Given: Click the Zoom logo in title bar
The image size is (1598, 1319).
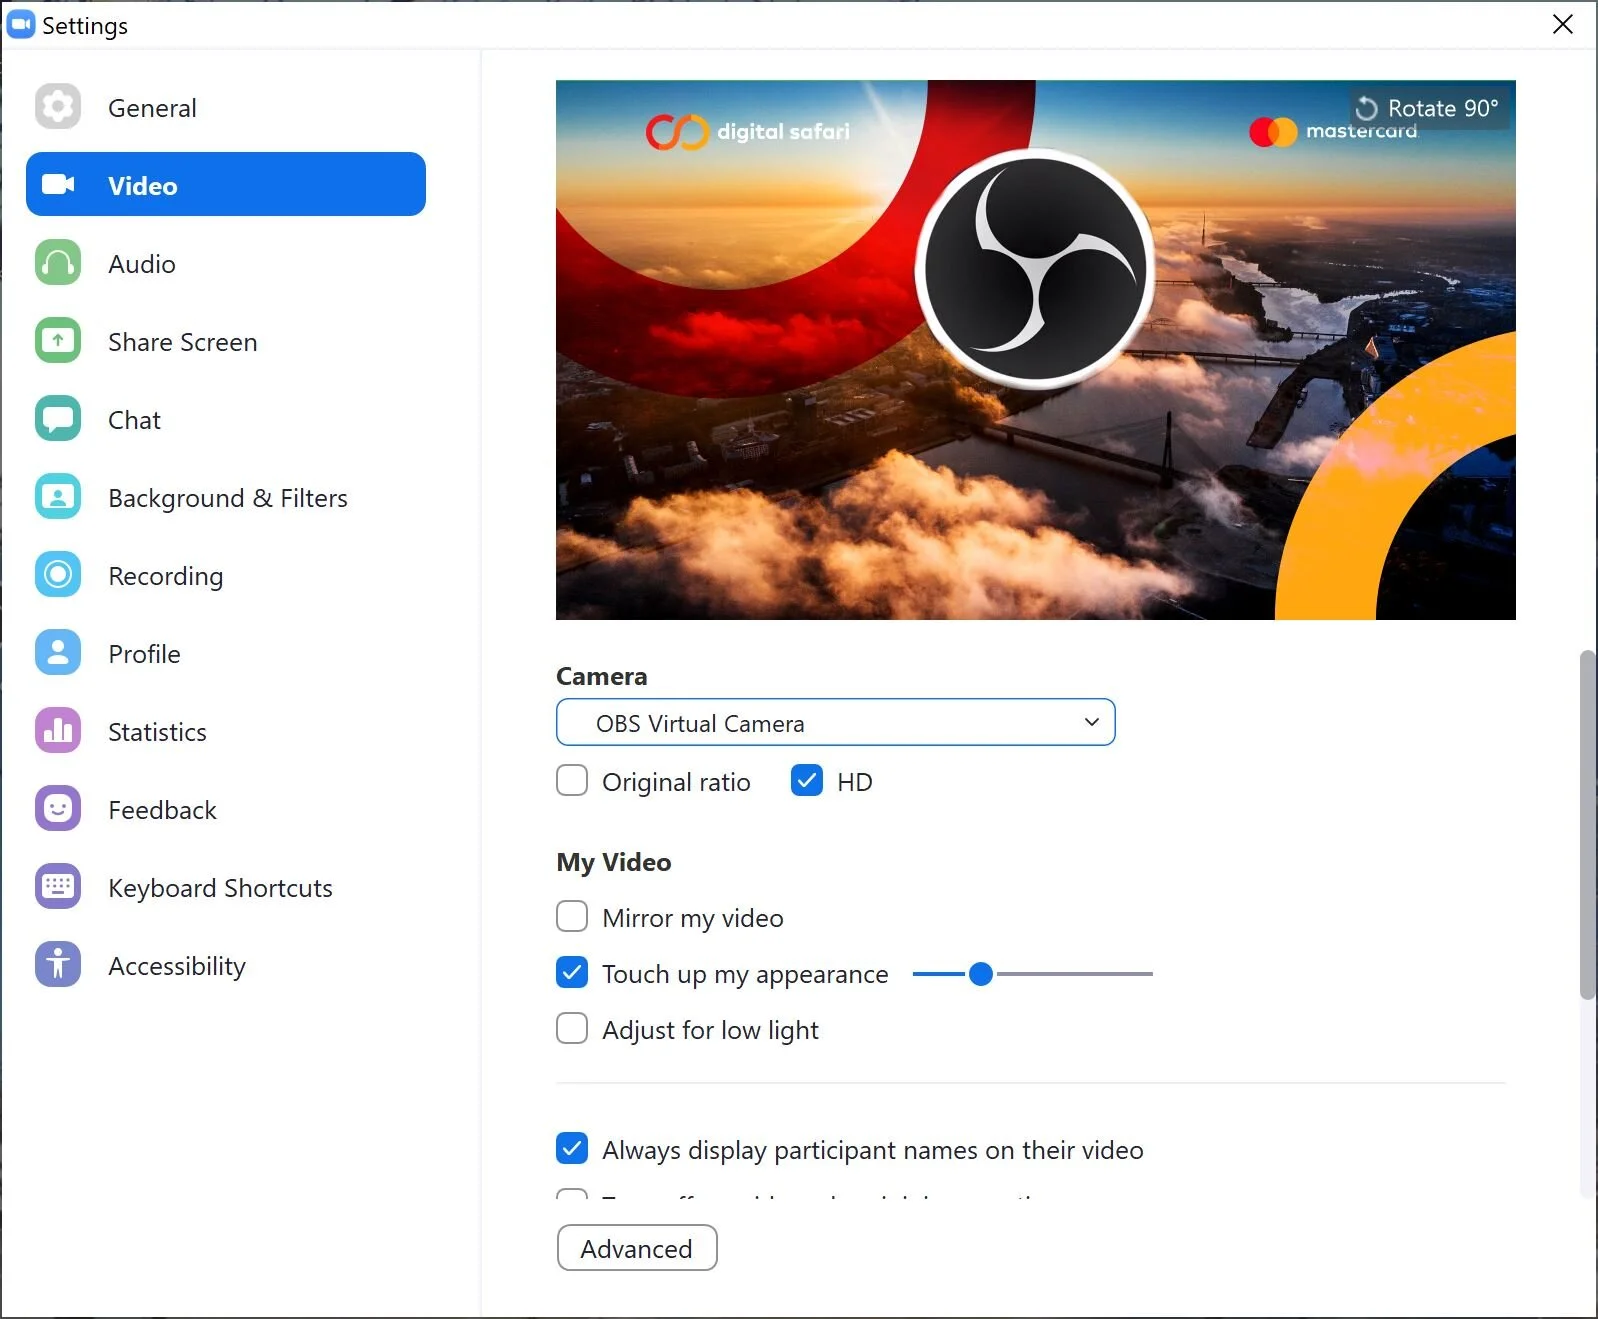Looking at the screenshot, I should [20, 25].
